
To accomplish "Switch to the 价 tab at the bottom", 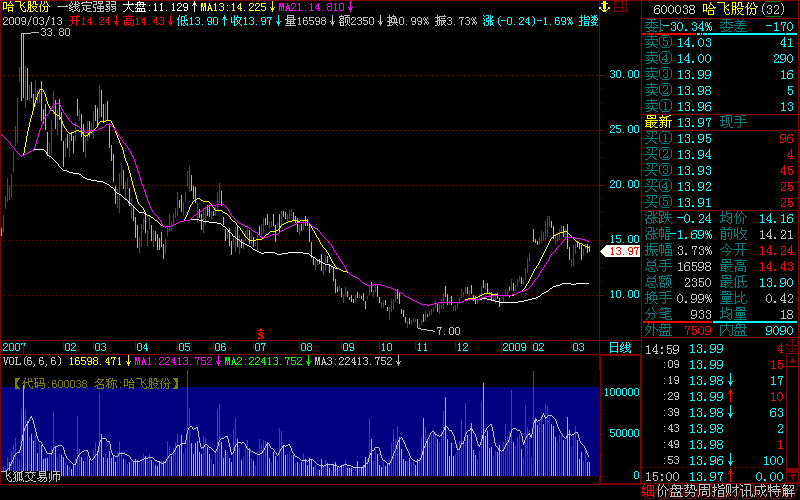I will click(663, 492).
